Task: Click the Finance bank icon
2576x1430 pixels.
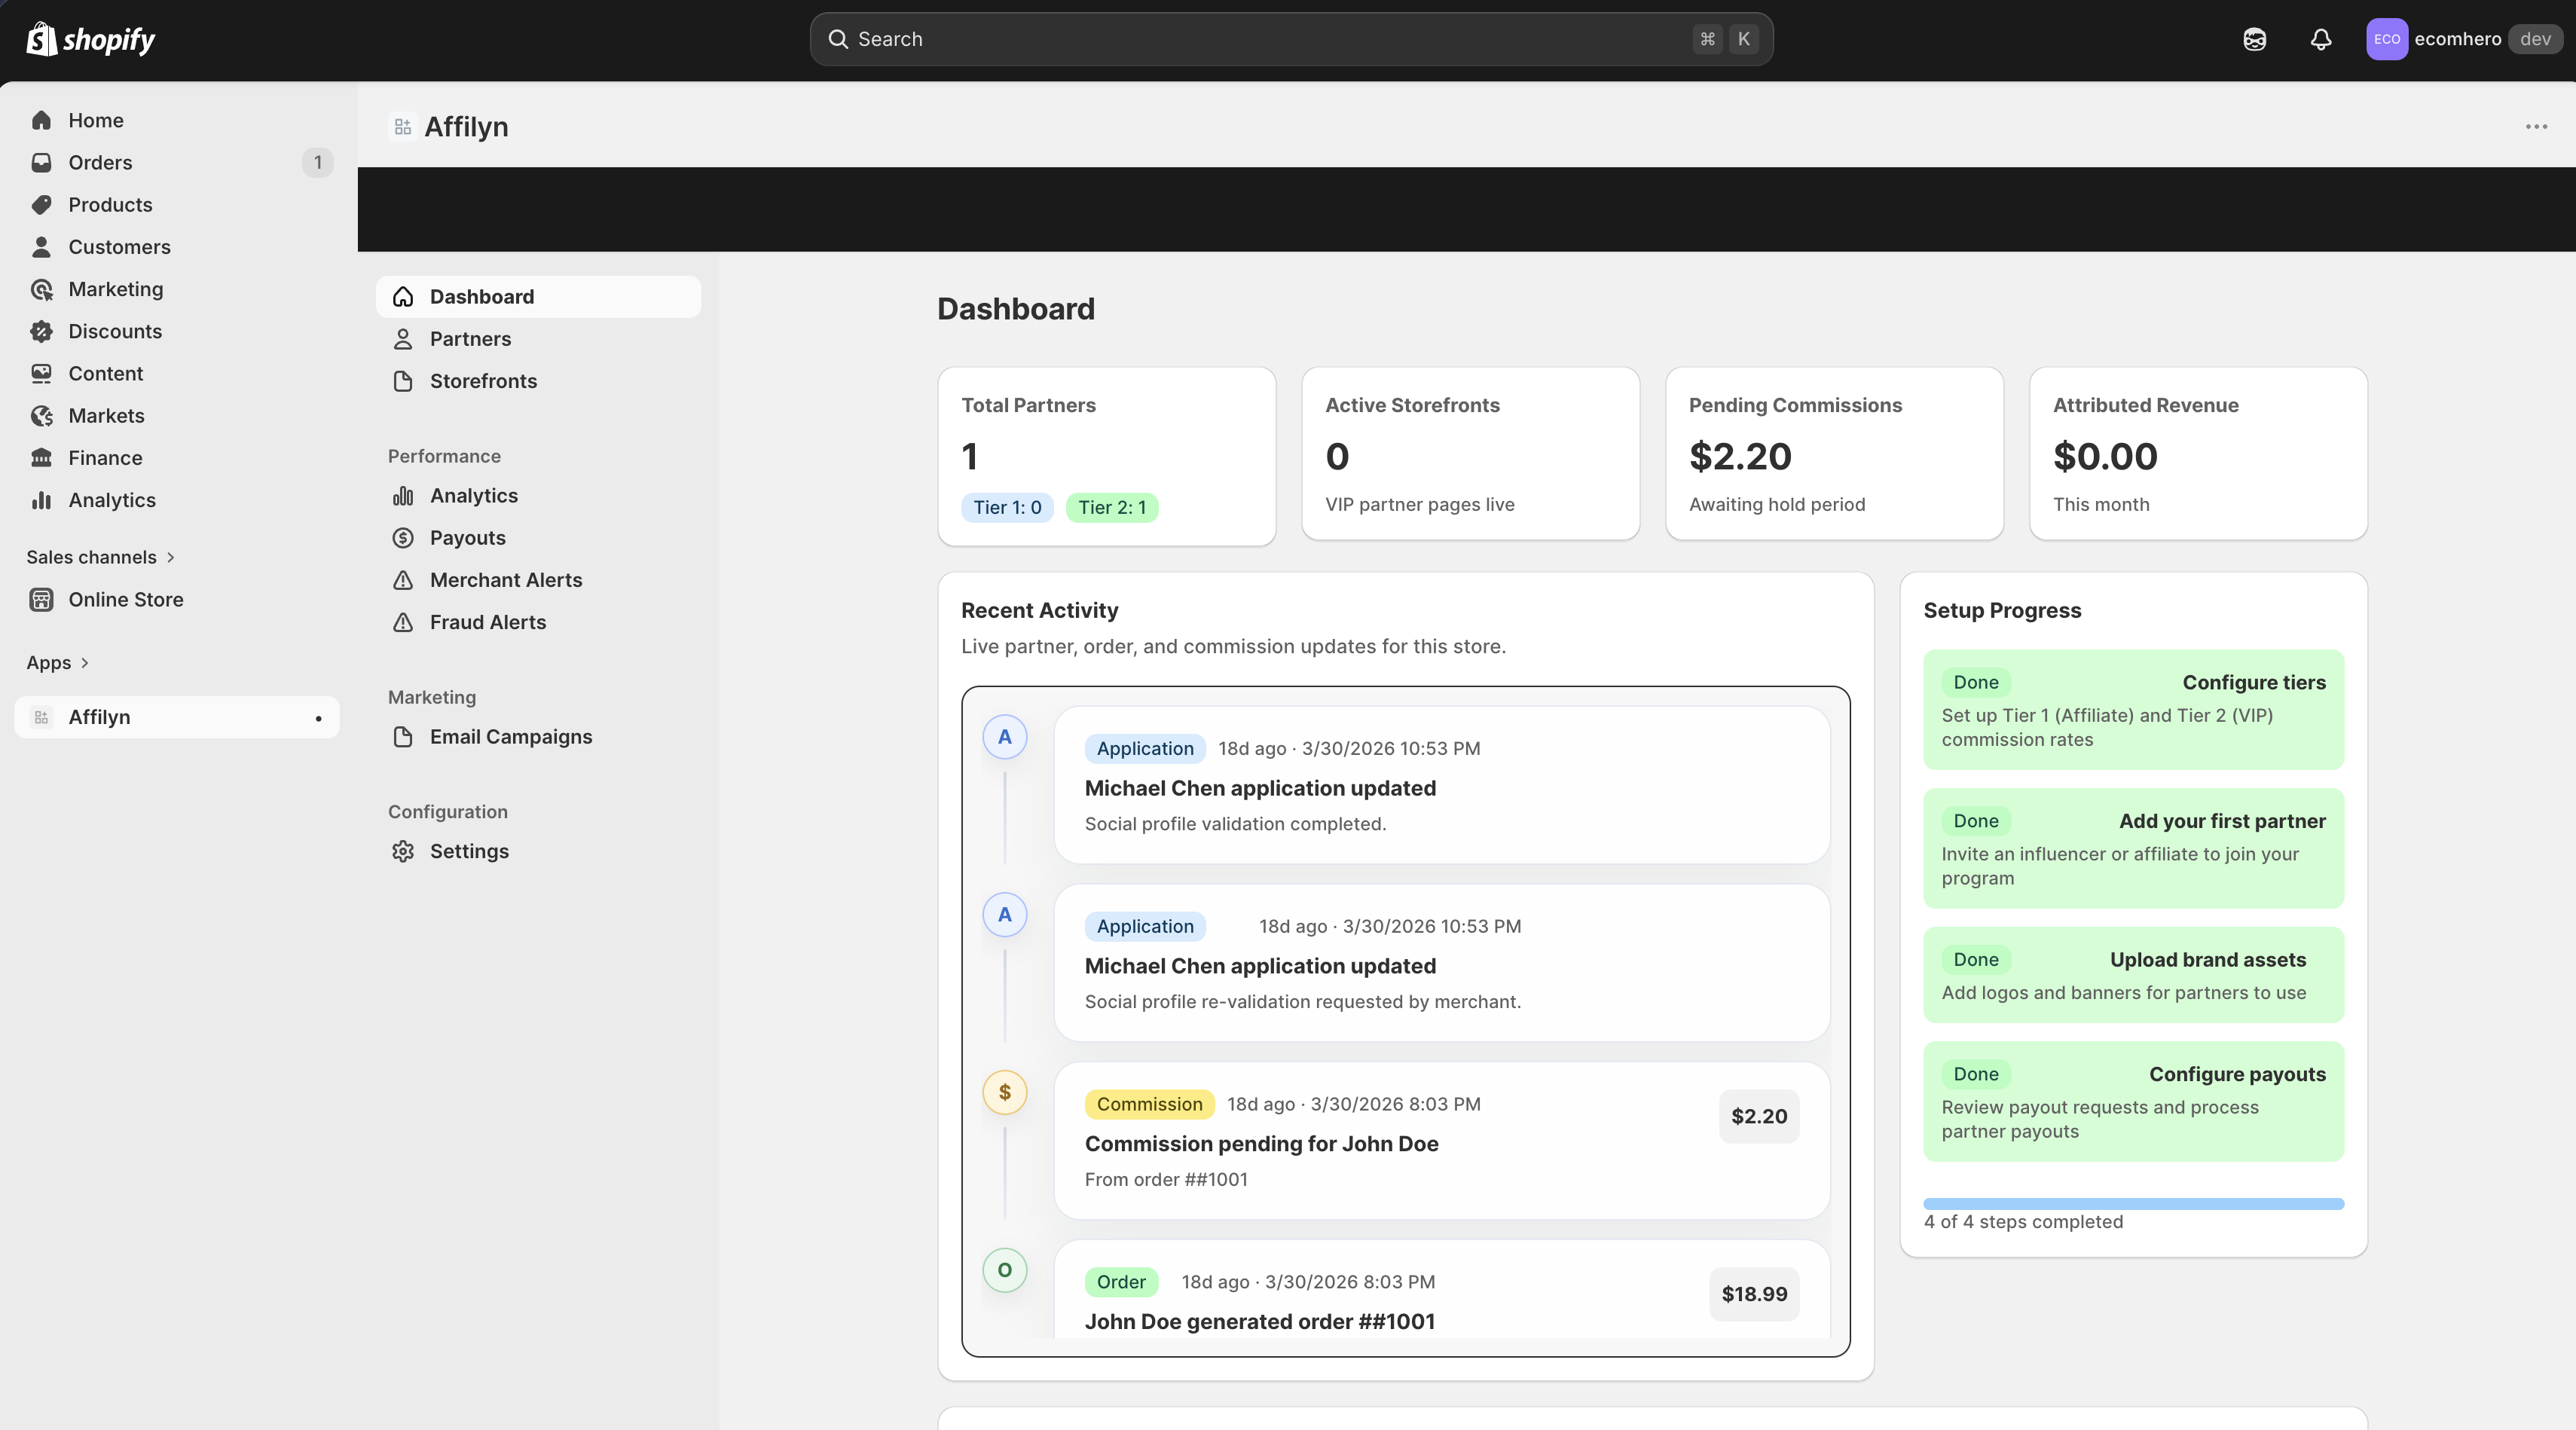Action: 41,457
